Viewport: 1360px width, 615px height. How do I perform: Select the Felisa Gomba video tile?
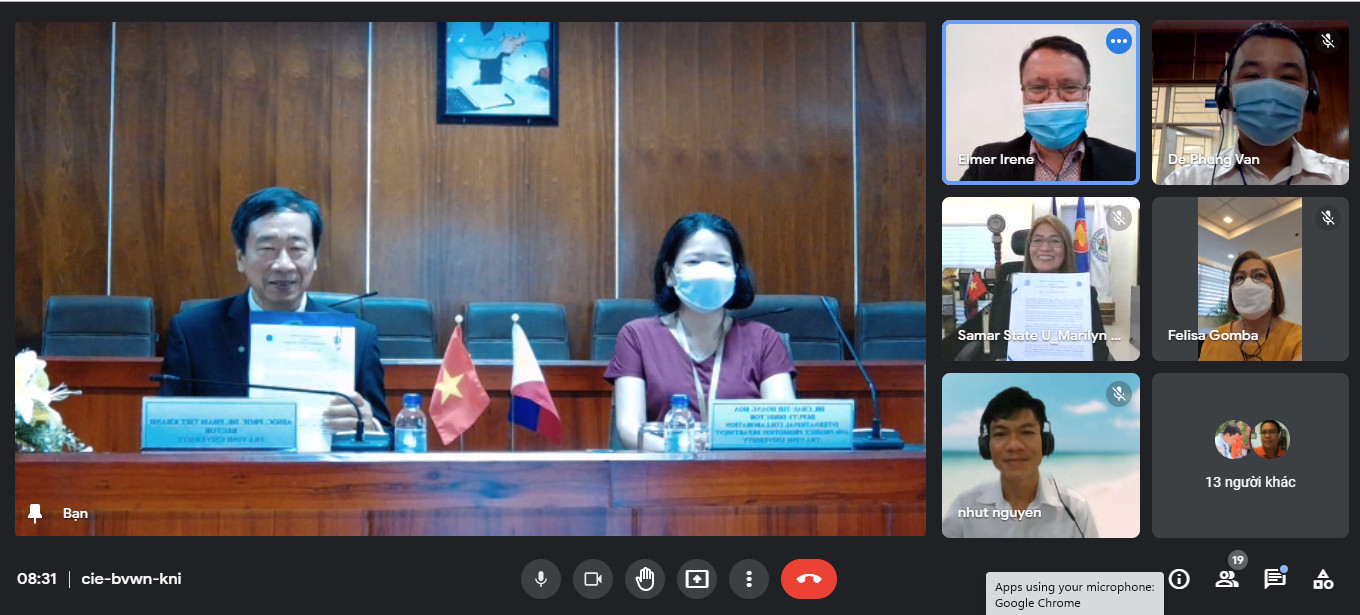(x=1250, y=278)
